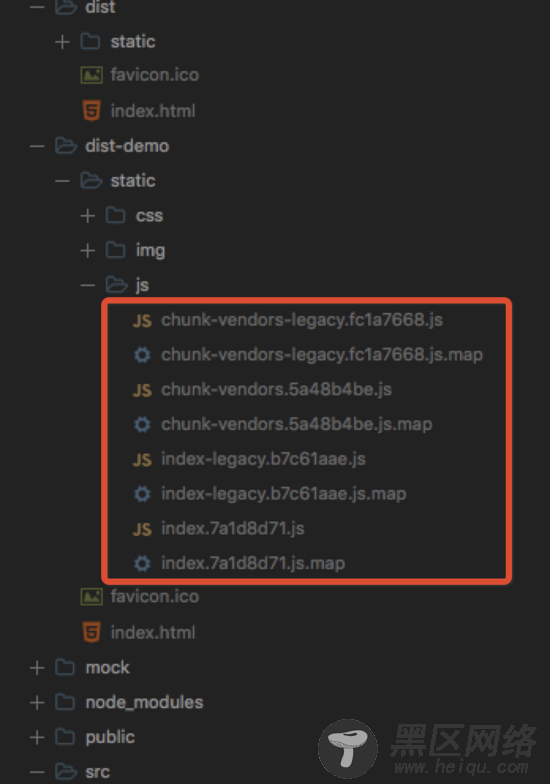The width and height of the screenshot is (550, 784).
Task: Expand the node_modules folder
Action: coord(37,702)
